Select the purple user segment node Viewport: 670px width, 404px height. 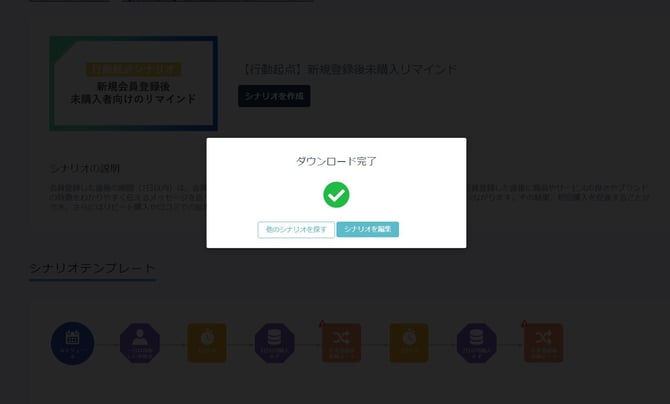point(140,343)
